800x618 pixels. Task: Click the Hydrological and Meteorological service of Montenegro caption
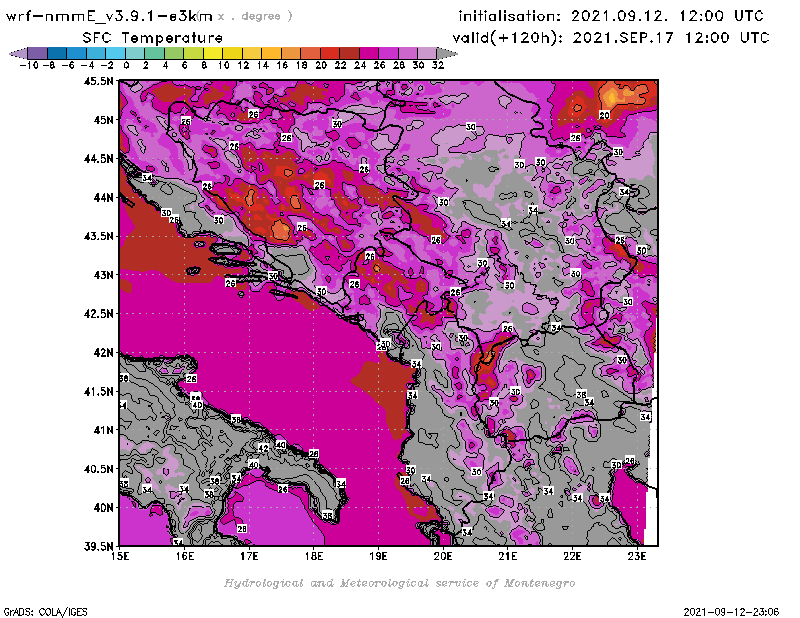399,583
